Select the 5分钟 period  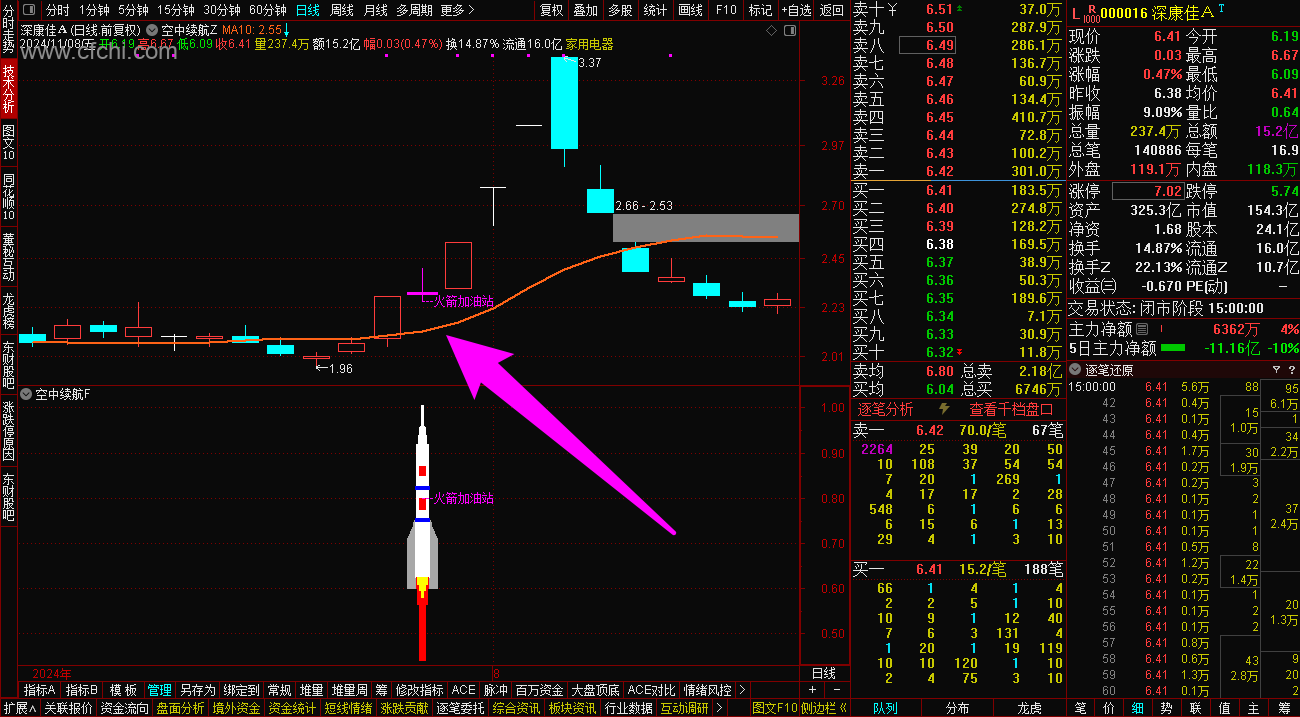[x=133, y=10]
